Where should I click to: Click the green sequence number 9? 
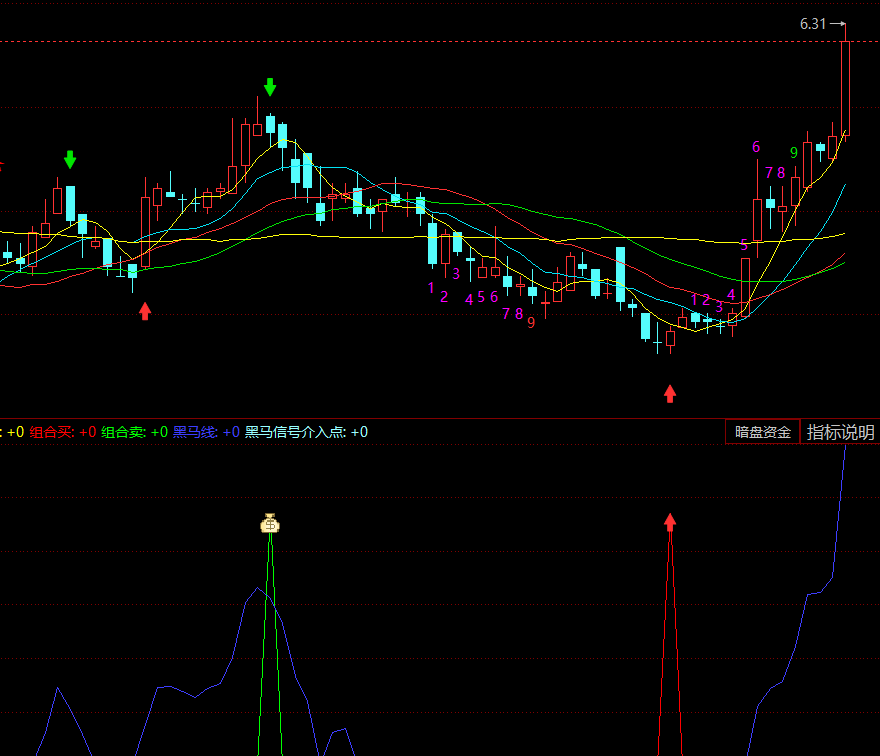pos(794,153)
